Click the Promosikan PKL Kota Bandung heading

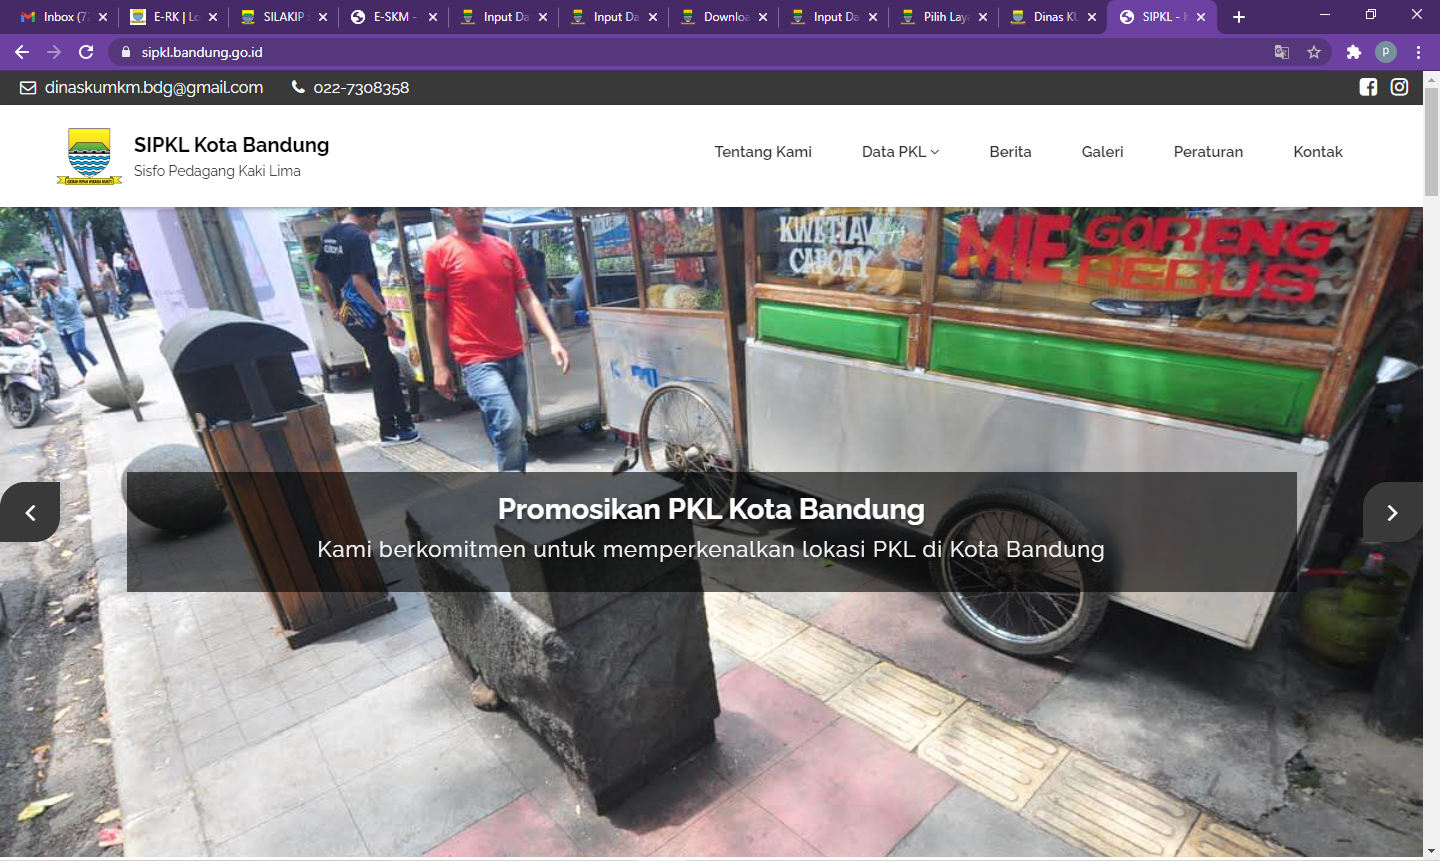point(711,509)
